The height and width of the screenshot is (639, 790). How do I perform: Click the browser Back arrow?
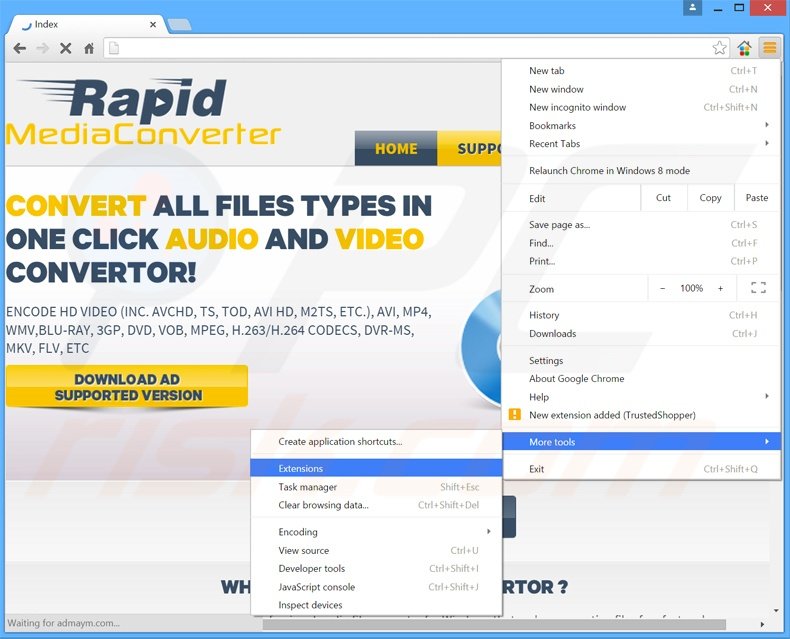[x=20, y=48]
